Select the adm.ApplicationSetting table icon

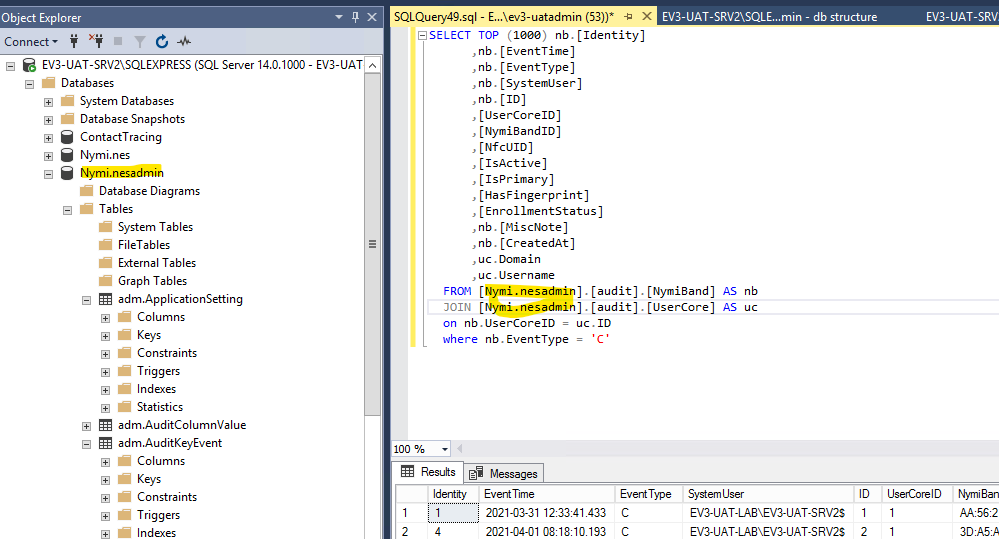pyautogui.click(x=105, y=299)
